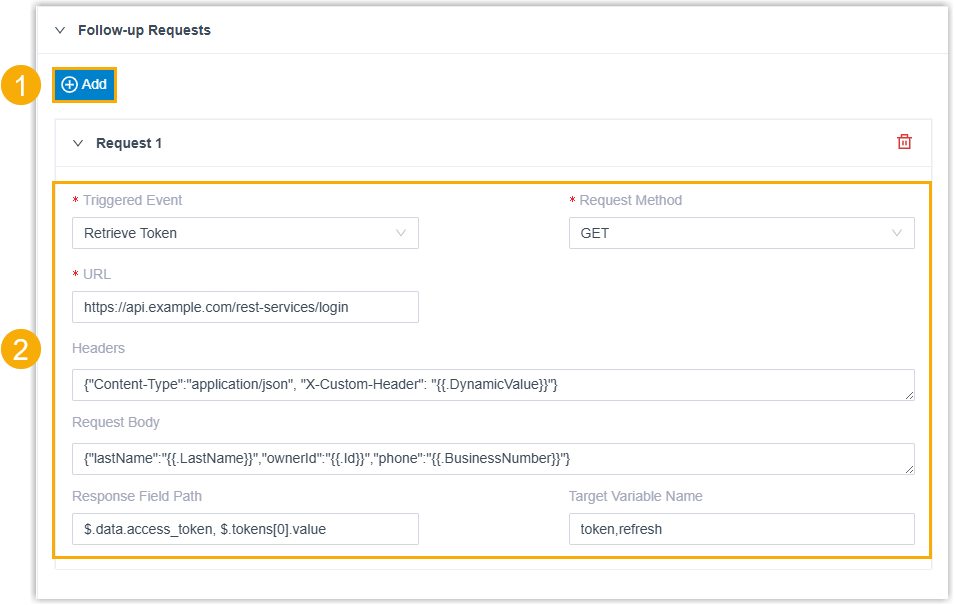Viewport: 954px width, 605px height.
Task: Delete Request 1 using the trash icon
Action: (904, 142)
